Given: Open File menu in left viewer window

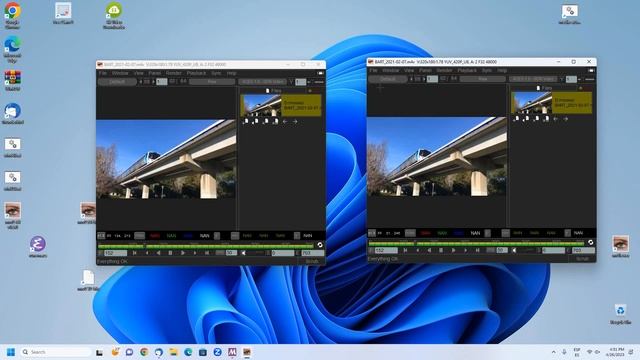Looking at the screenshot, I should click(x=103, y=73).
